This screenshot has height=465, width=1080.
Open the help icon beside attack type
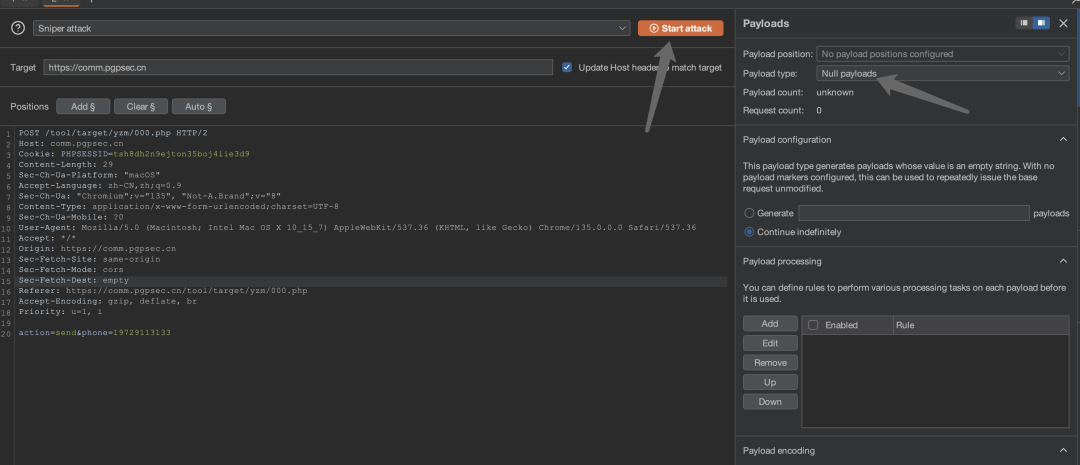(19, 28)
